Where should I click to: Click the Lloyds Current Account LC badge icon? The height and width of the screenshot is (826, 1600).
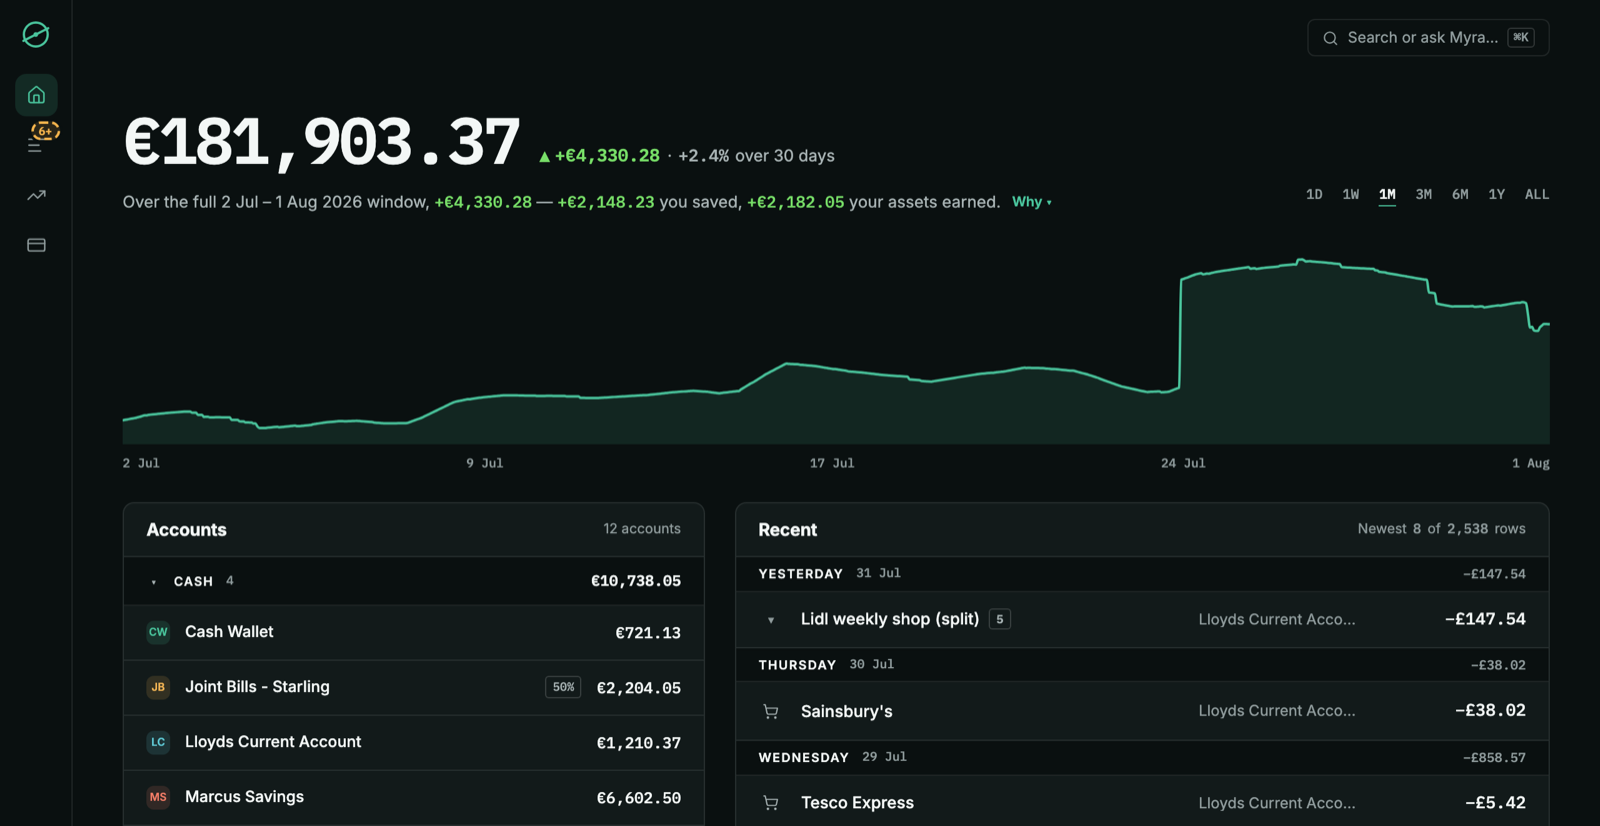(x=158, y=742)
